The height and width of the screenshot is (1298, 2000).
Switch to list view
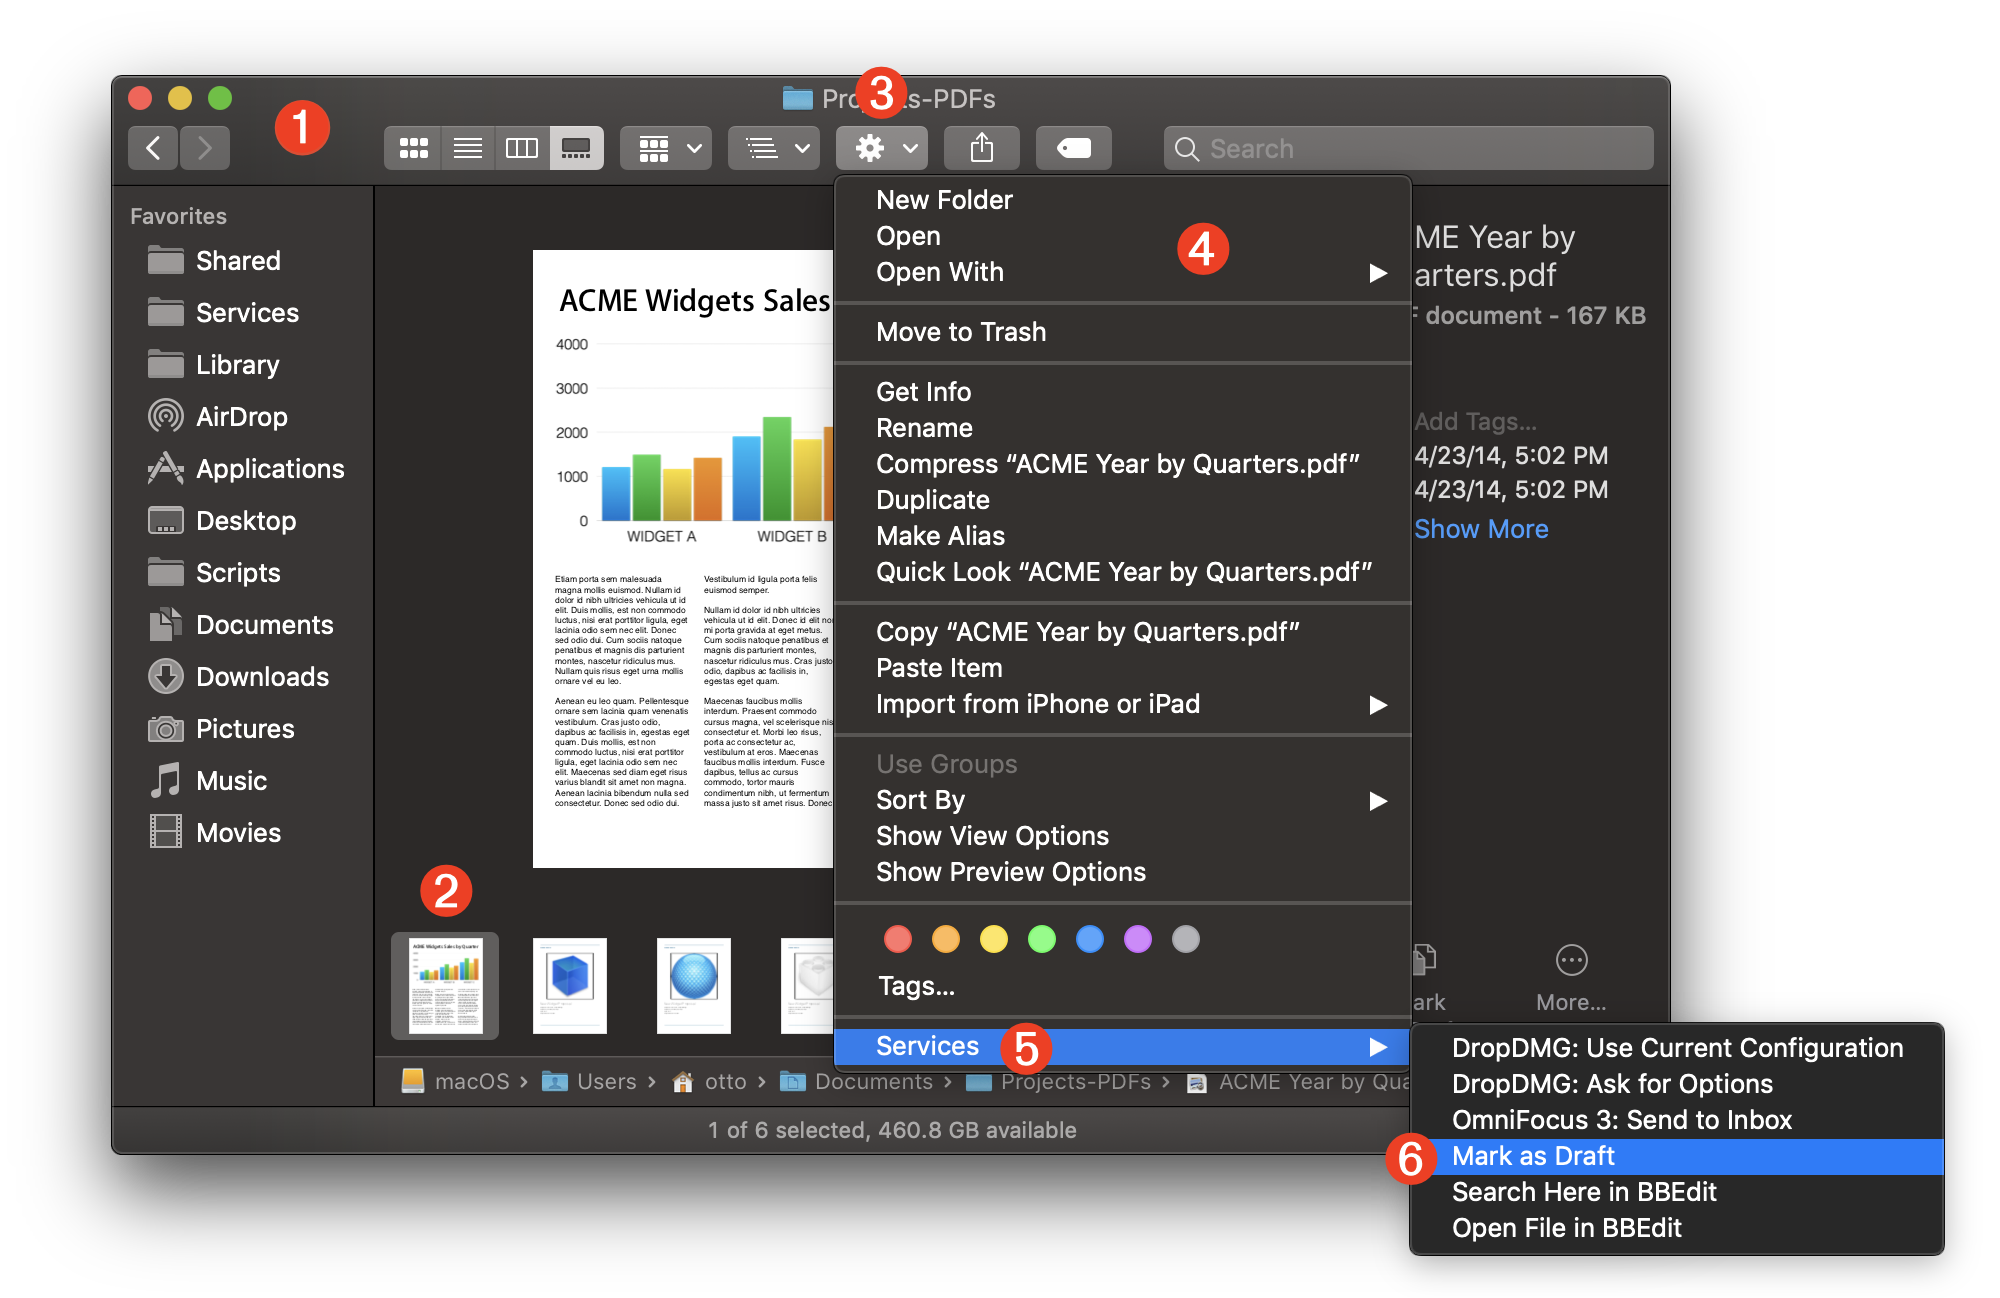tap(468, 148)
